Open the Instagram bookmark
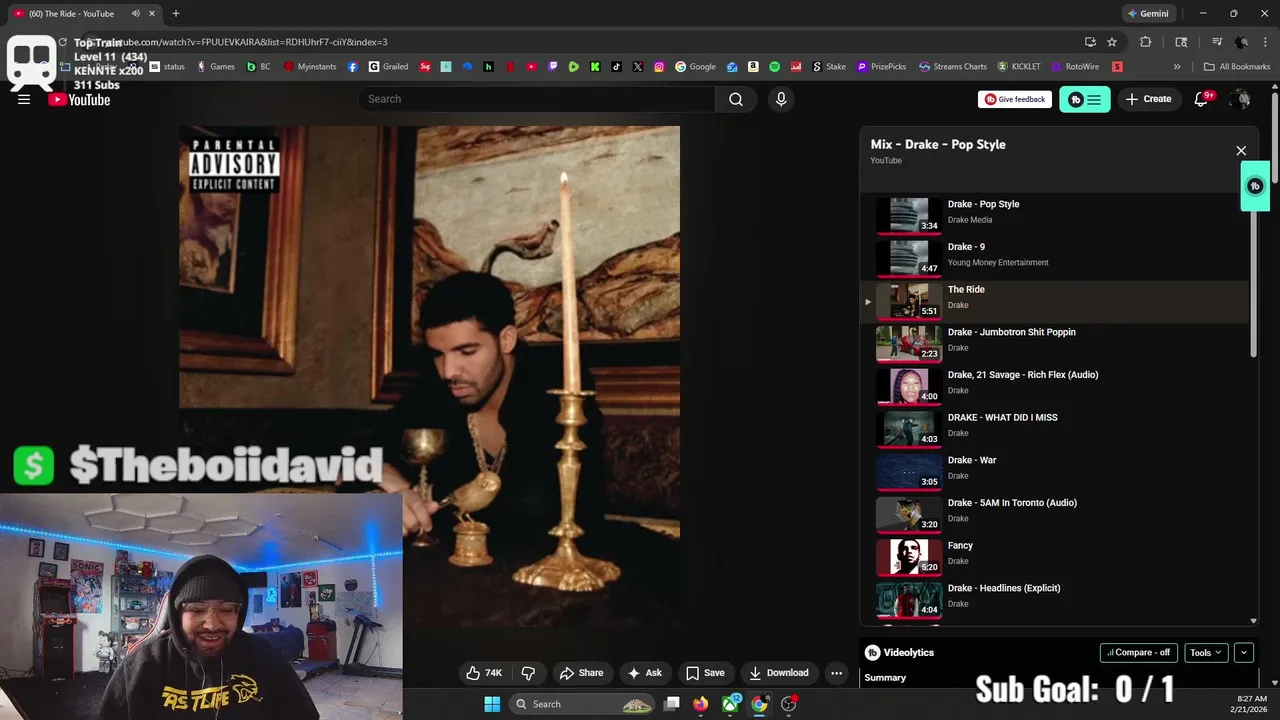1280x720 pixels. pos(659,67)
